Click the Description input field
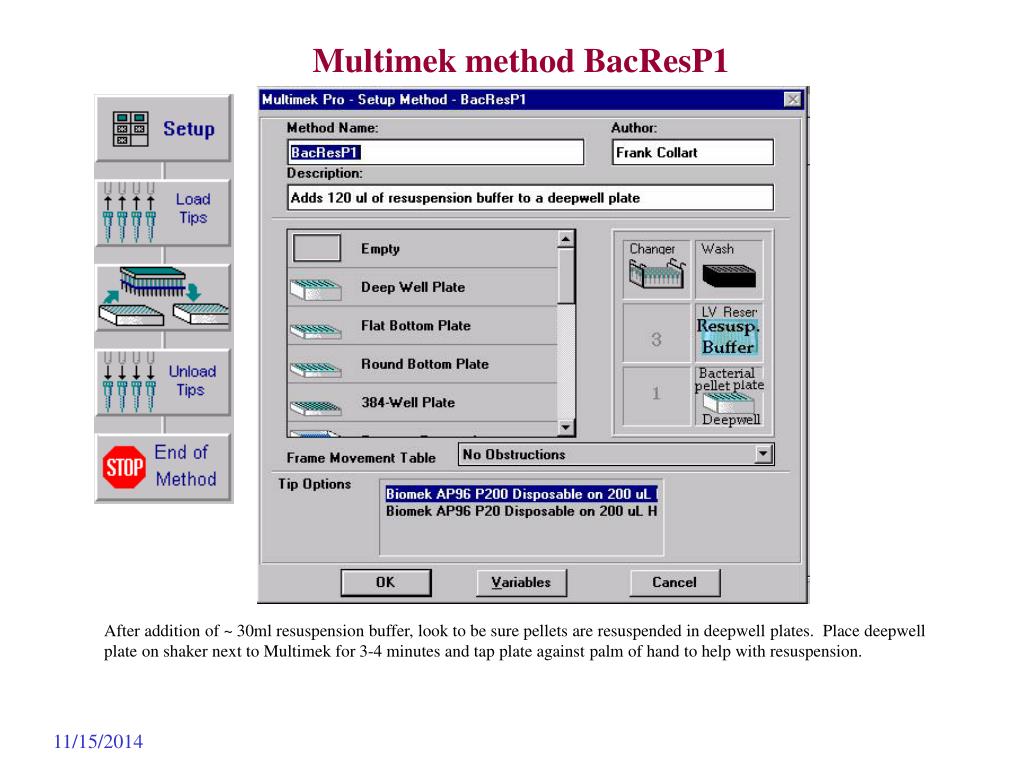Image resolution: width=1024 pixels, height=768 pixels. tap(530, 197)
